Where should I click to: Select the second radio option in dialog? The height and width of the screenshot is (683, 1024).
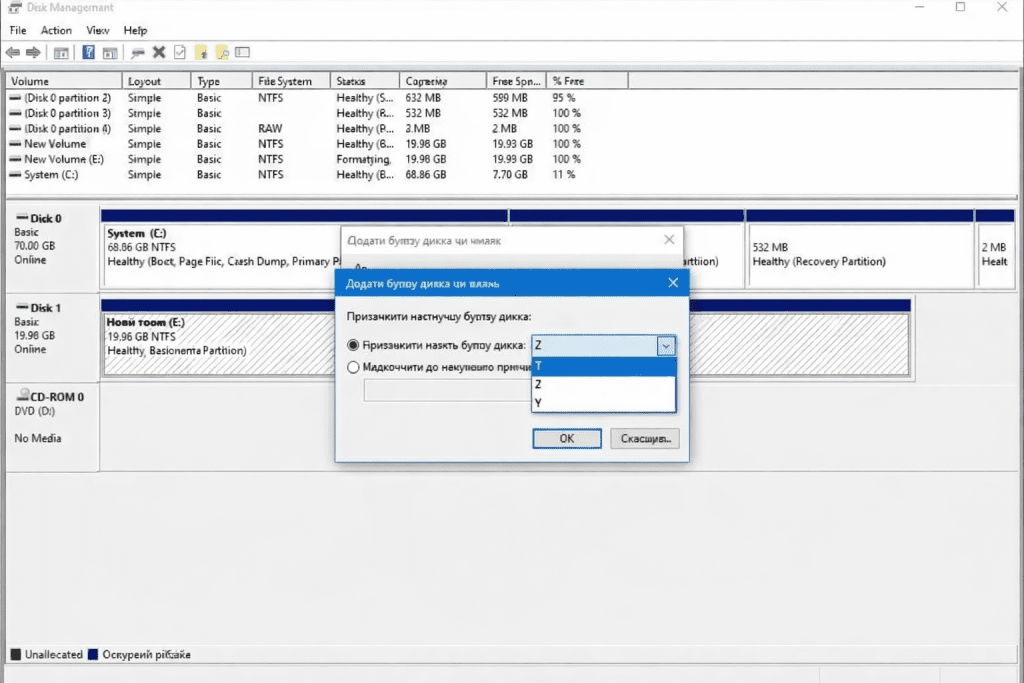[x=352, y=367]
